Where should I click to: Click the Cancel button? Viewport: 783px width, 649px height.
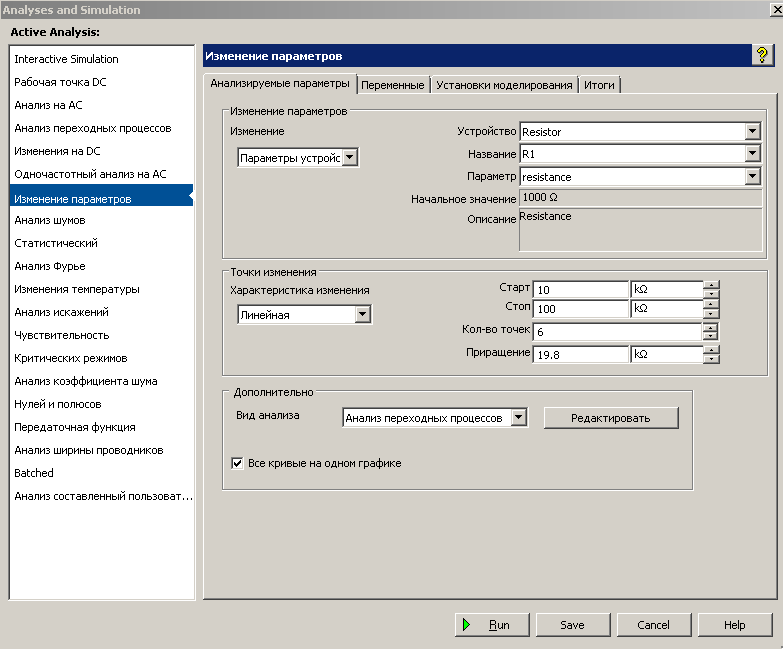coord(653,625)
